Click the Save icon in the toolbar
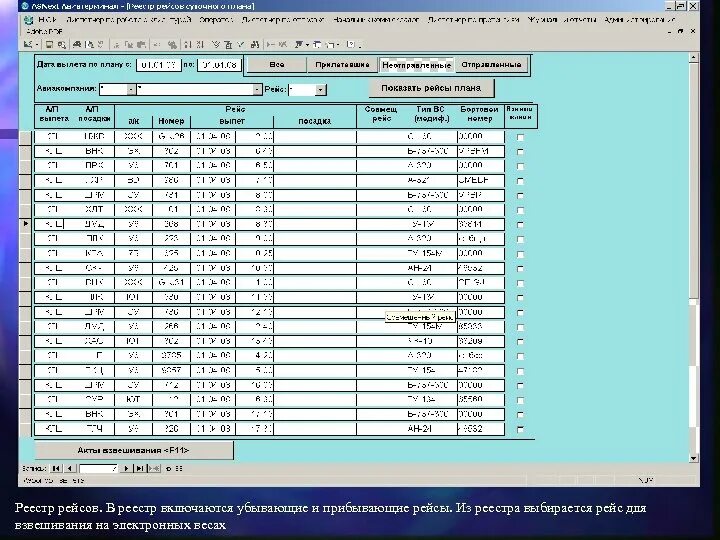The width and height of the screenshot is (720, 540). click(x=49, y=45)
